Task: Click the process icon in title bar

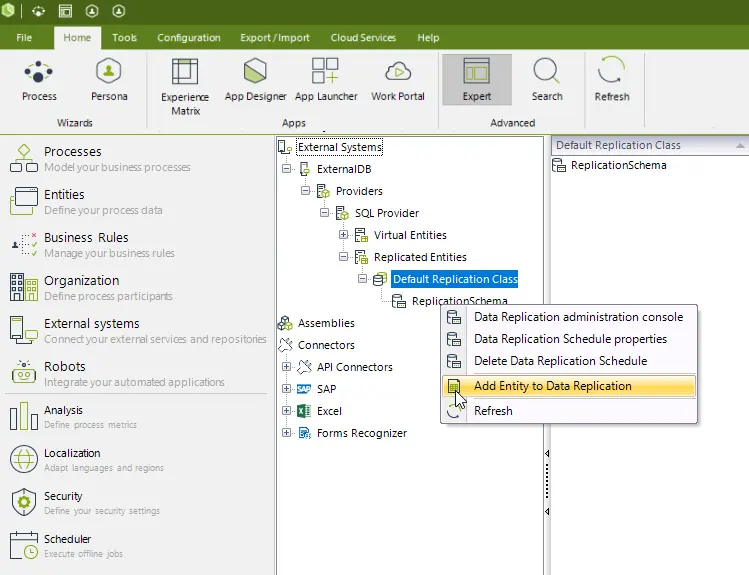Action: 39,11
